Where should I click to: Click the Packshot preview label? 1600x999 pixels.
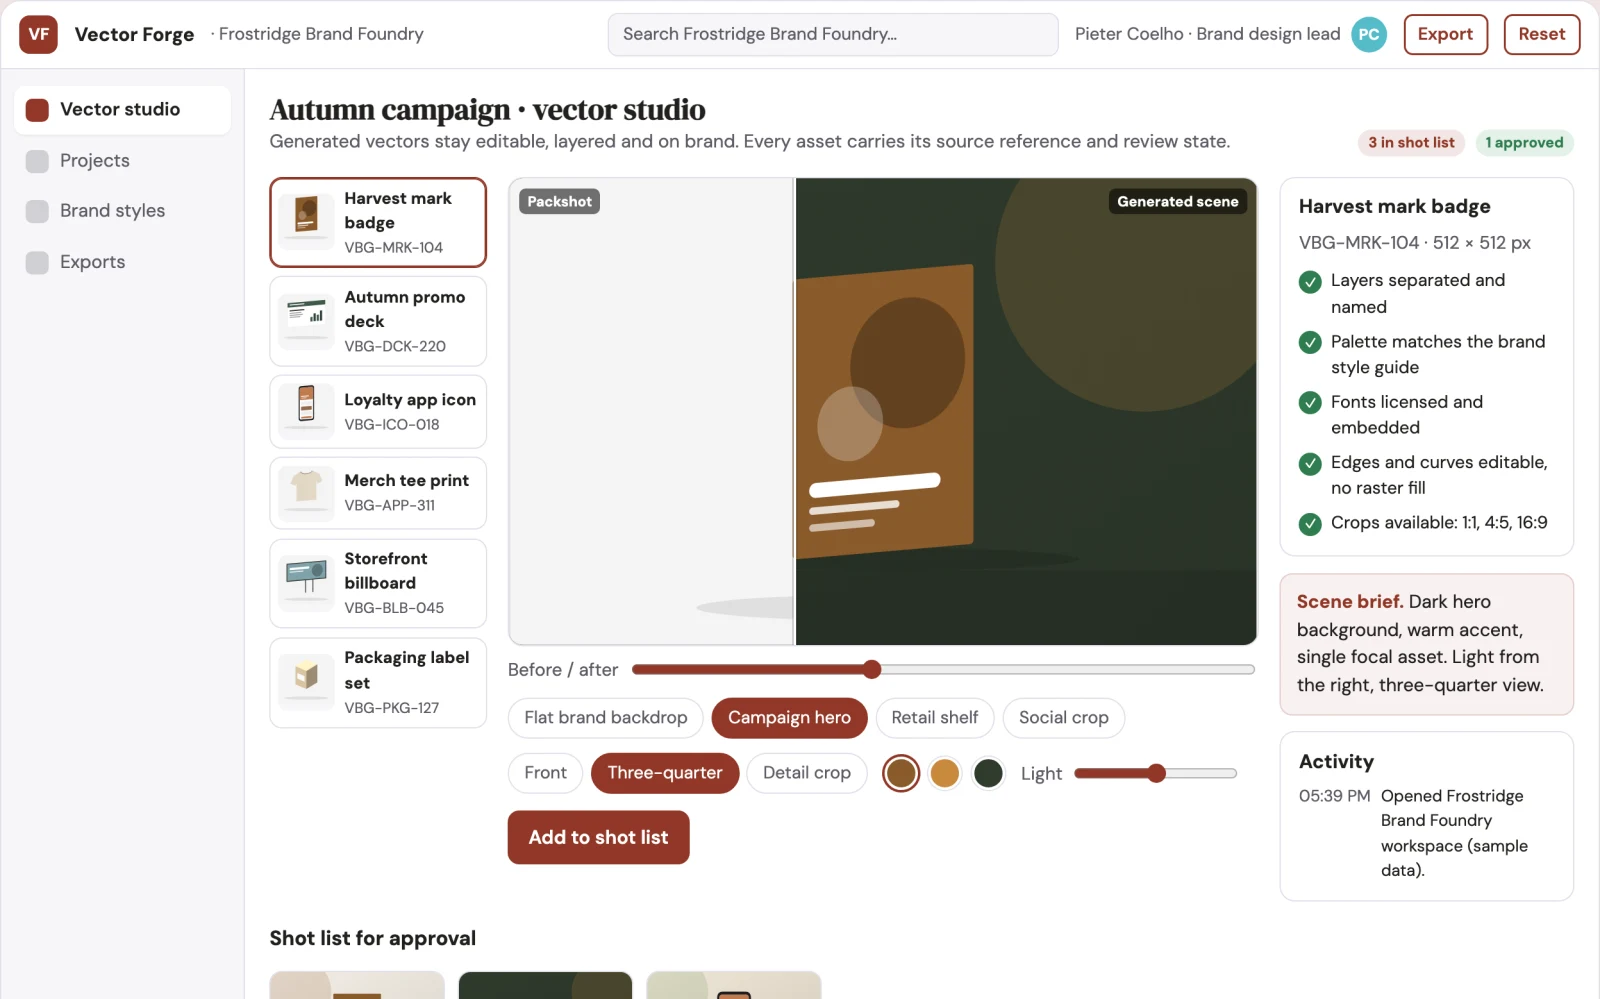point(559,202)
